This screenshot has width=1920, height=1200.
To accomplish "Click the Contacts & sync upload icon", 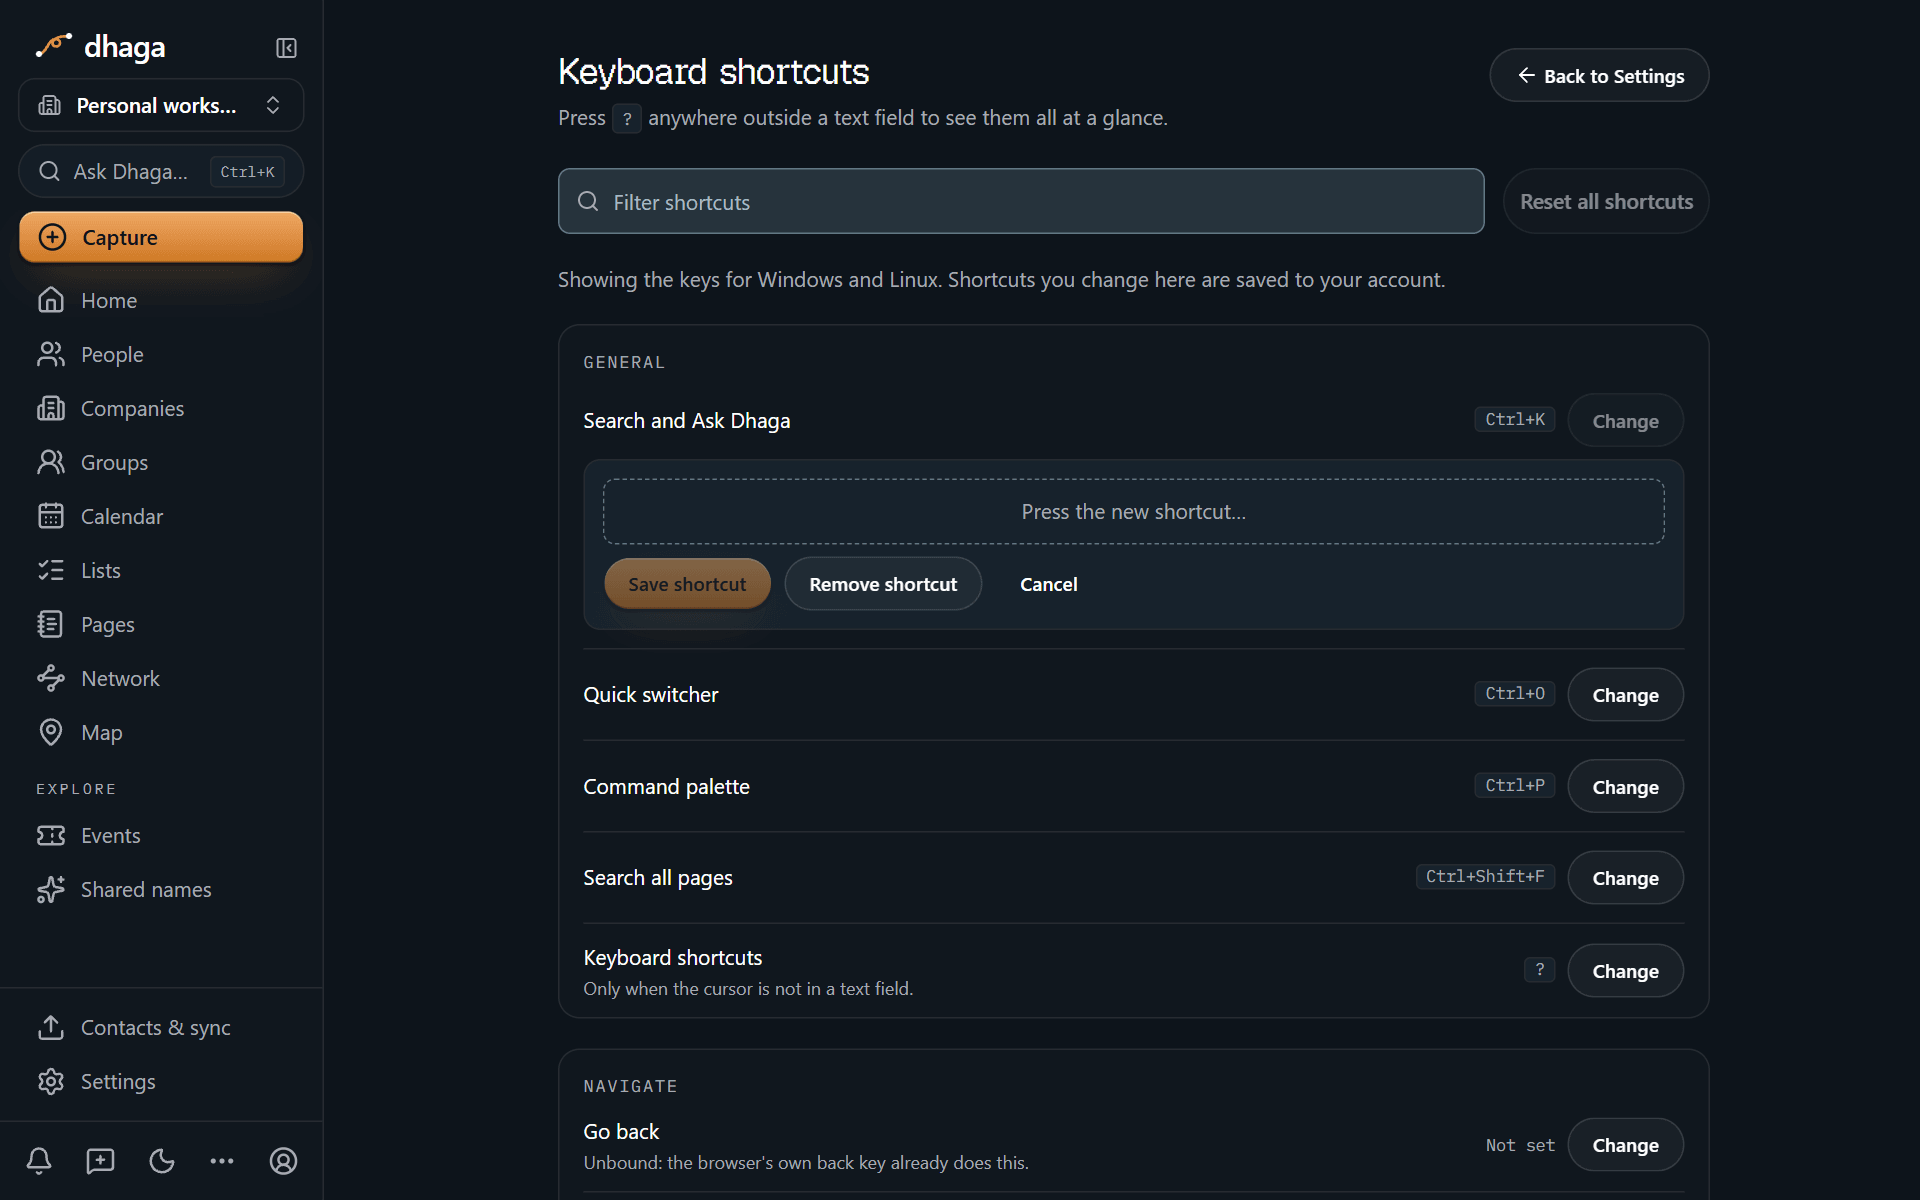I will tap(51, 1027).
